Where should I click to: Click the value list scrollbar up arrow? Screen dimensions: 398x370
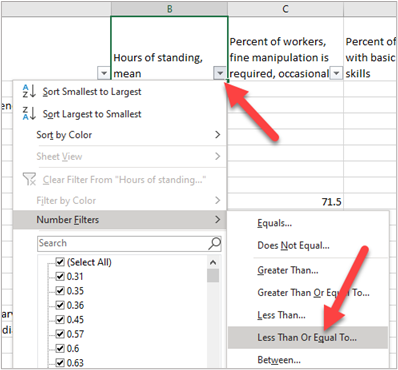(213, 262)
